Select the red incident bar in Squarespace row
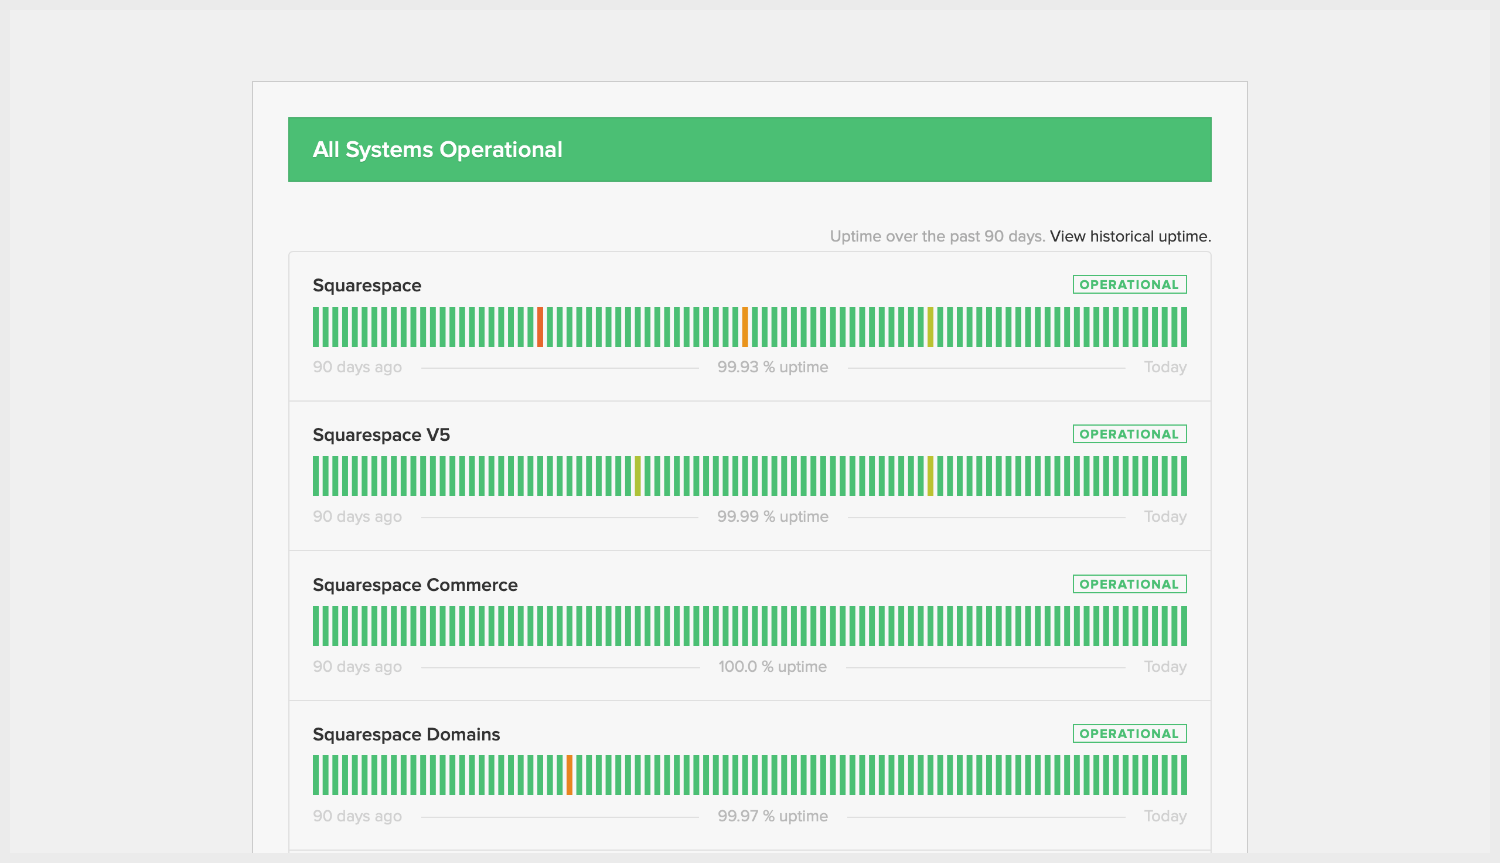1500x863 pixels. click(540, 327)
